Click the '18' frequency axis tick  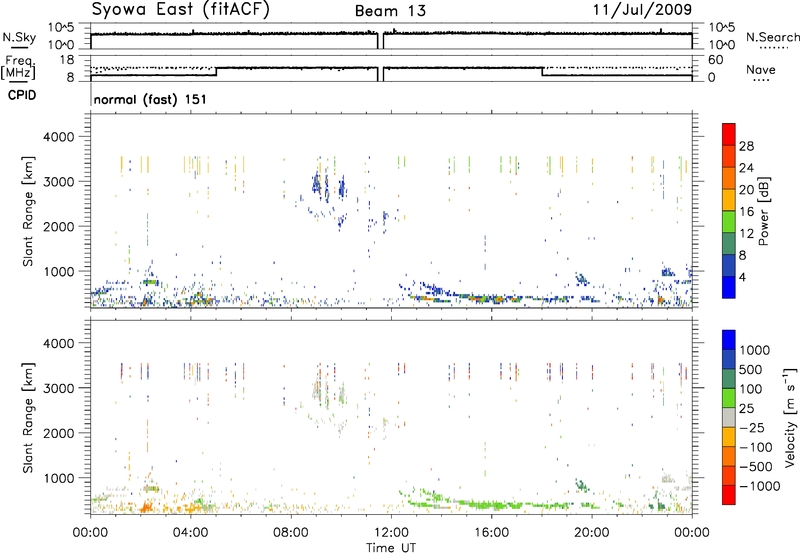(x=67, y=60)
